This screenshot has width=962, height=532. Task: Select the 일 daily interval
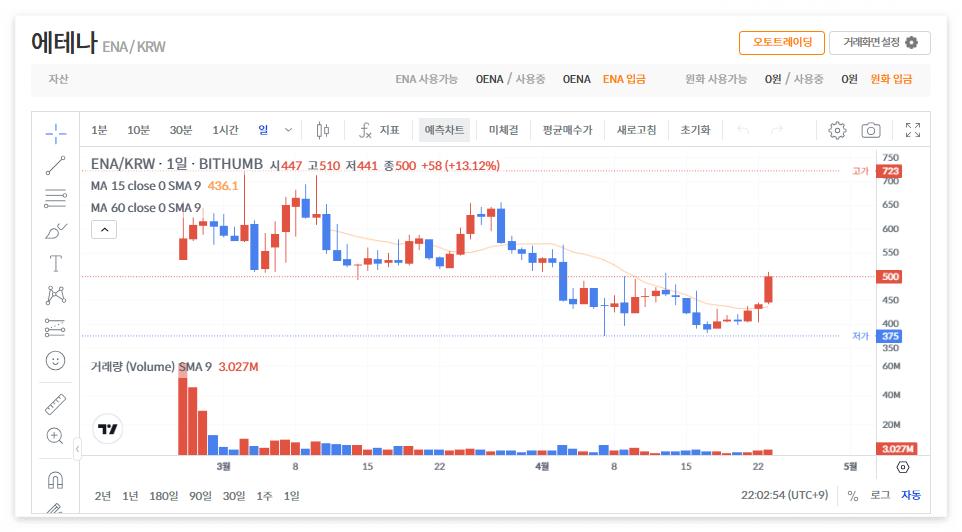pos(263,130)
